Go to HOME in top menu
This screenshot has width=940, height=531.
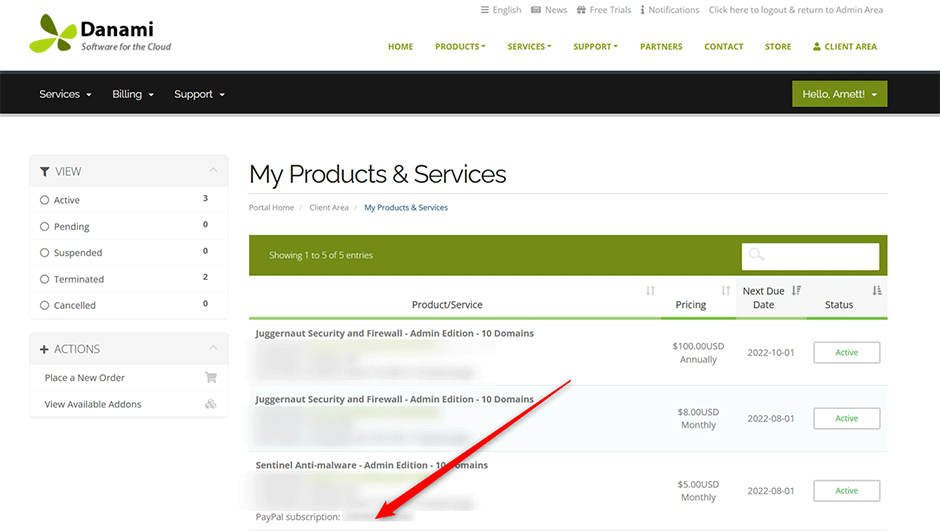point(400,46)
